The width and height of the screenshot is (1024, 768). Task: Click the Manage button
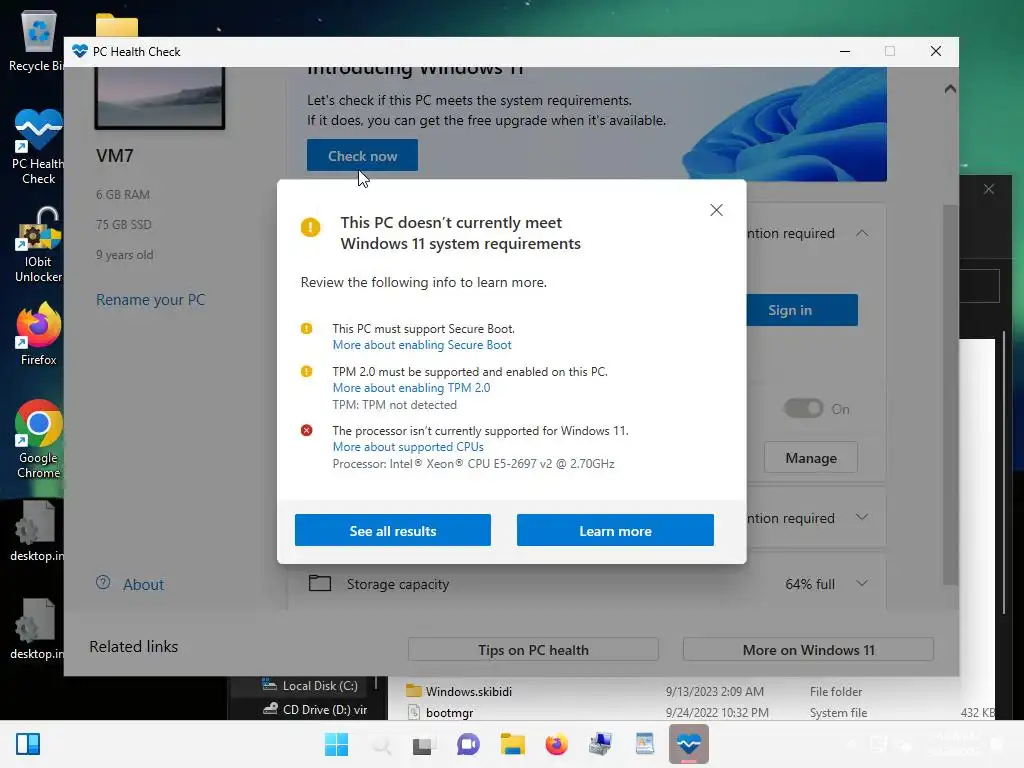pyautogui.click(x=810, y=458)
